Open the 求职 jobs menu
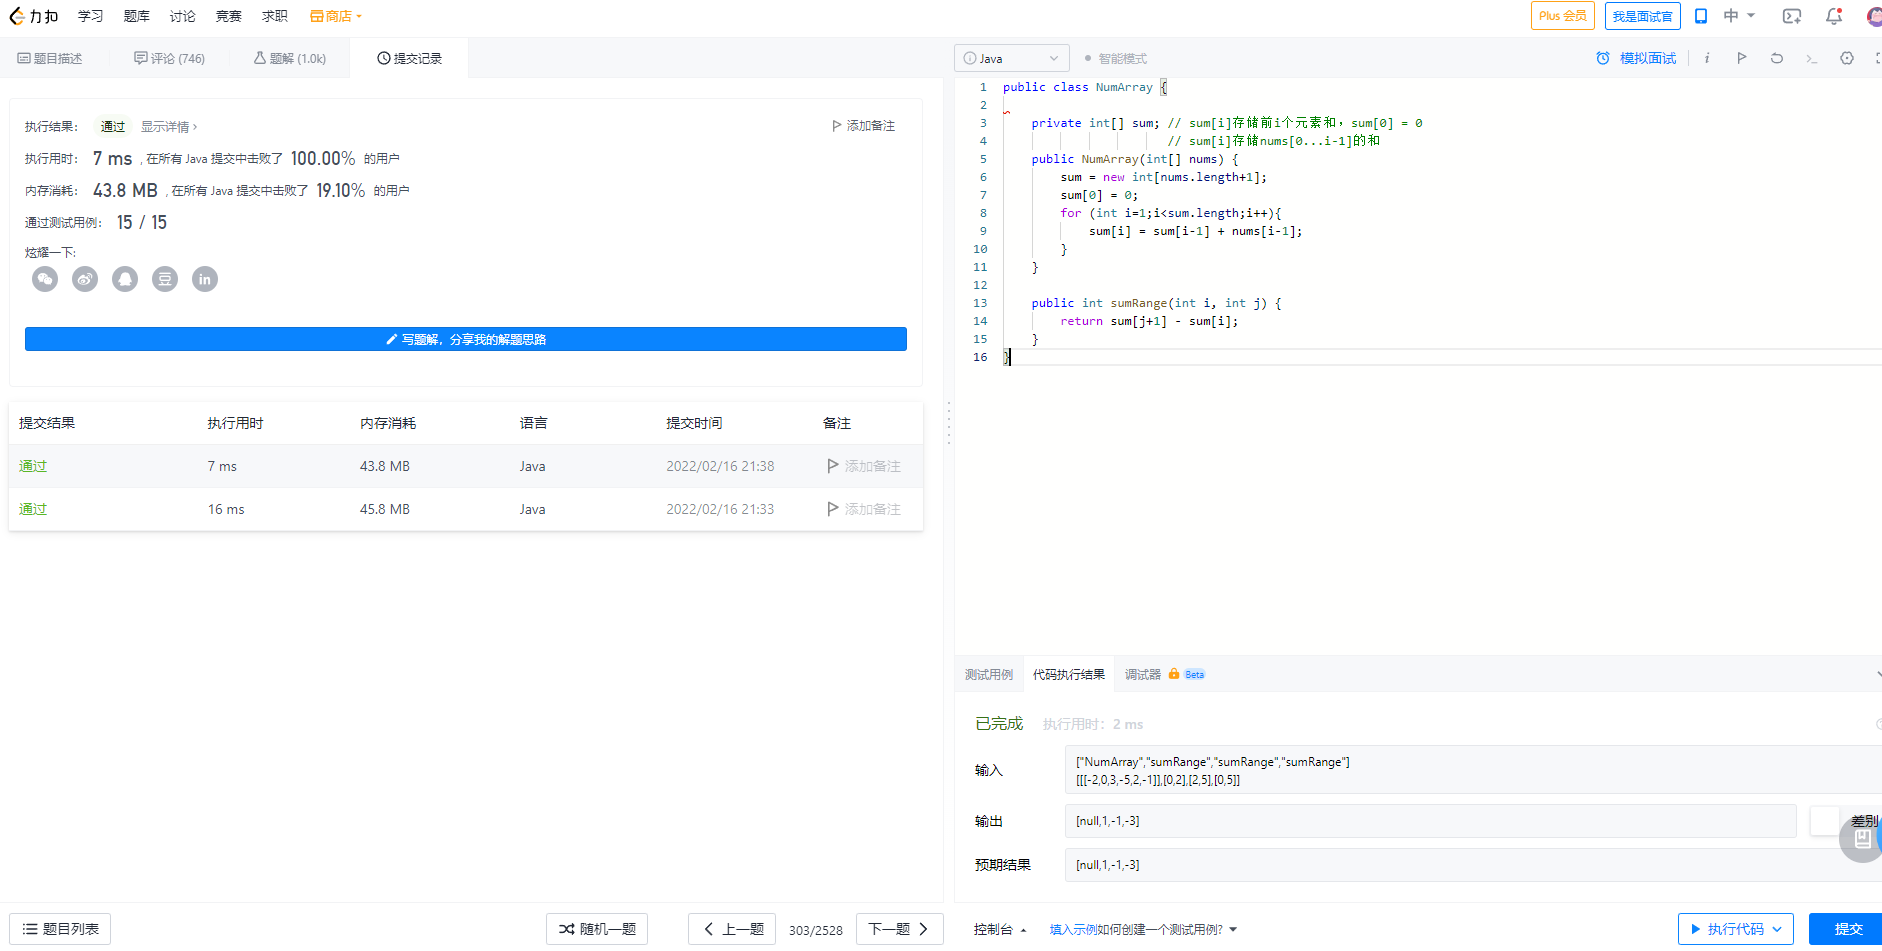Image resolution: width=1882 pixels, height=951 pixels. coord(274,16)
